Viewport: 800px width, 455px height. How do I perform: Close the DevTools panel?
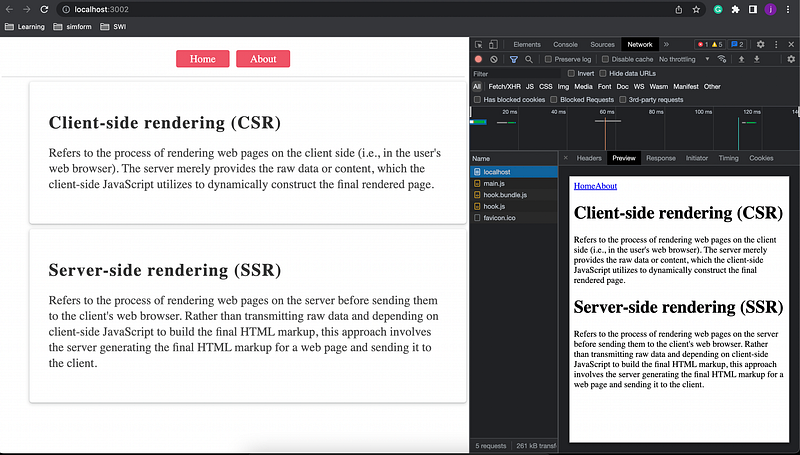(791, 44)
